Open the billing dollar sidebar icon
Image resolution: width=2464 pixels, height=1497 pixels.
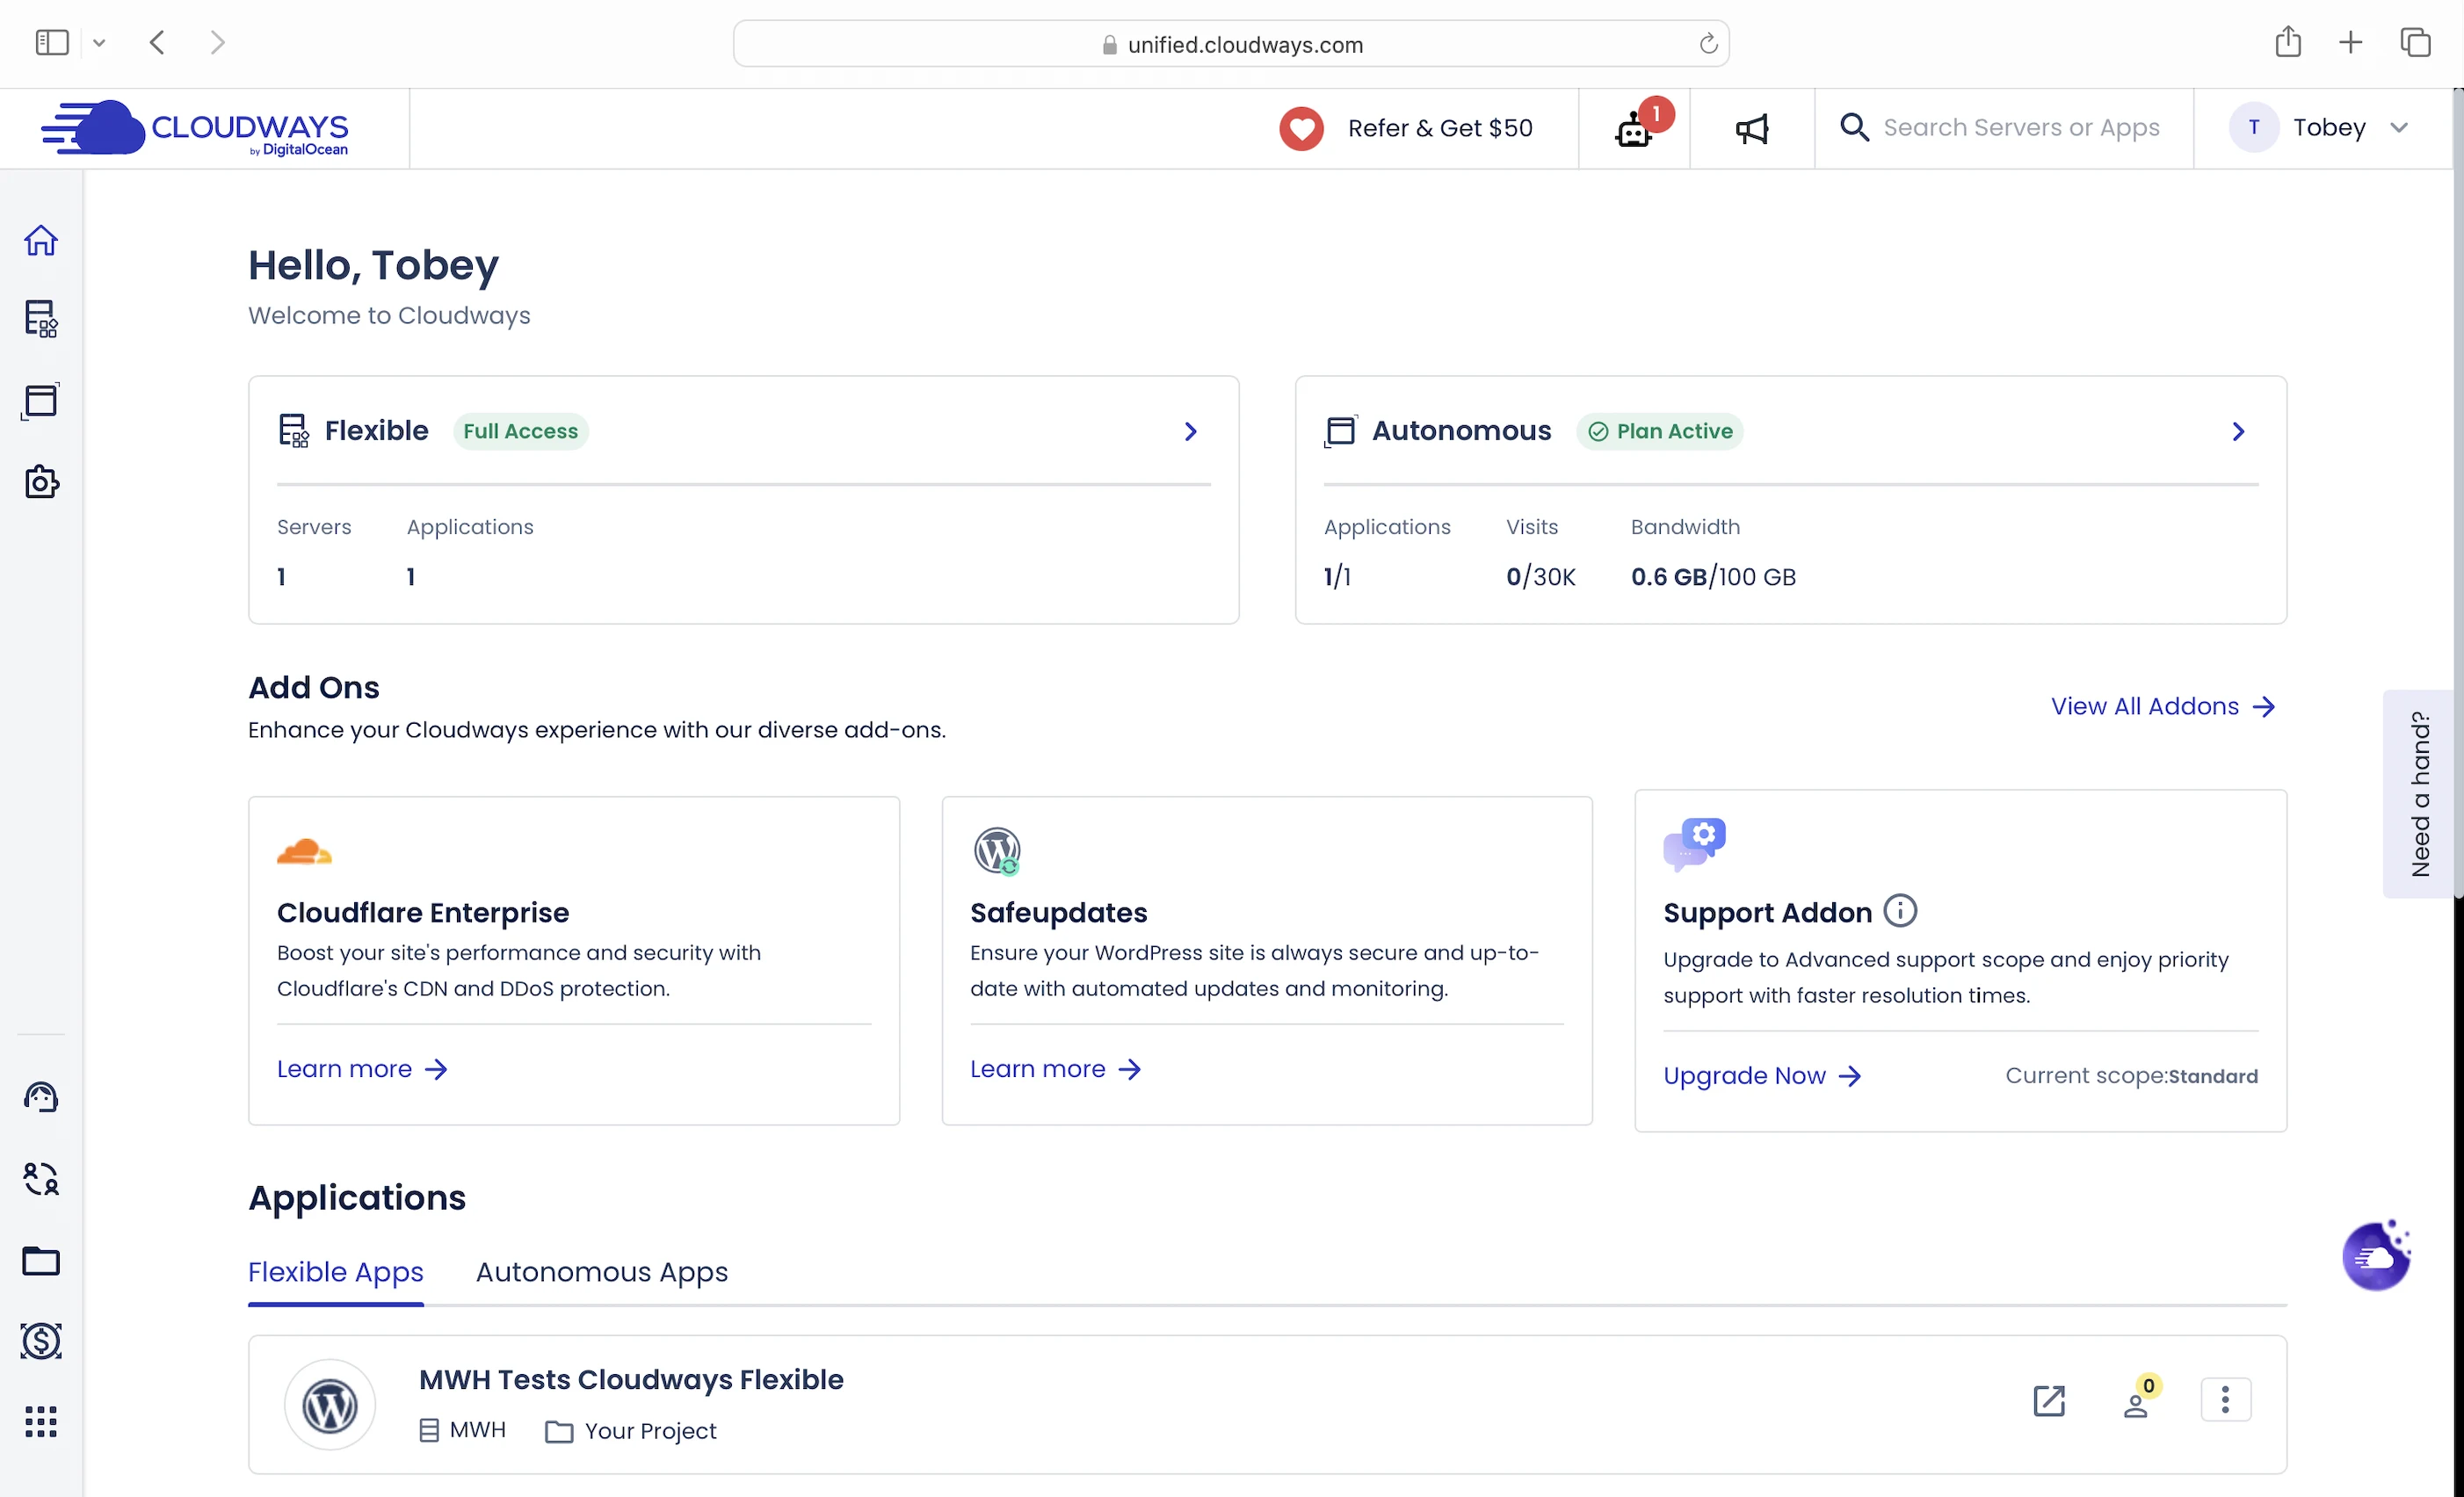41,1341
